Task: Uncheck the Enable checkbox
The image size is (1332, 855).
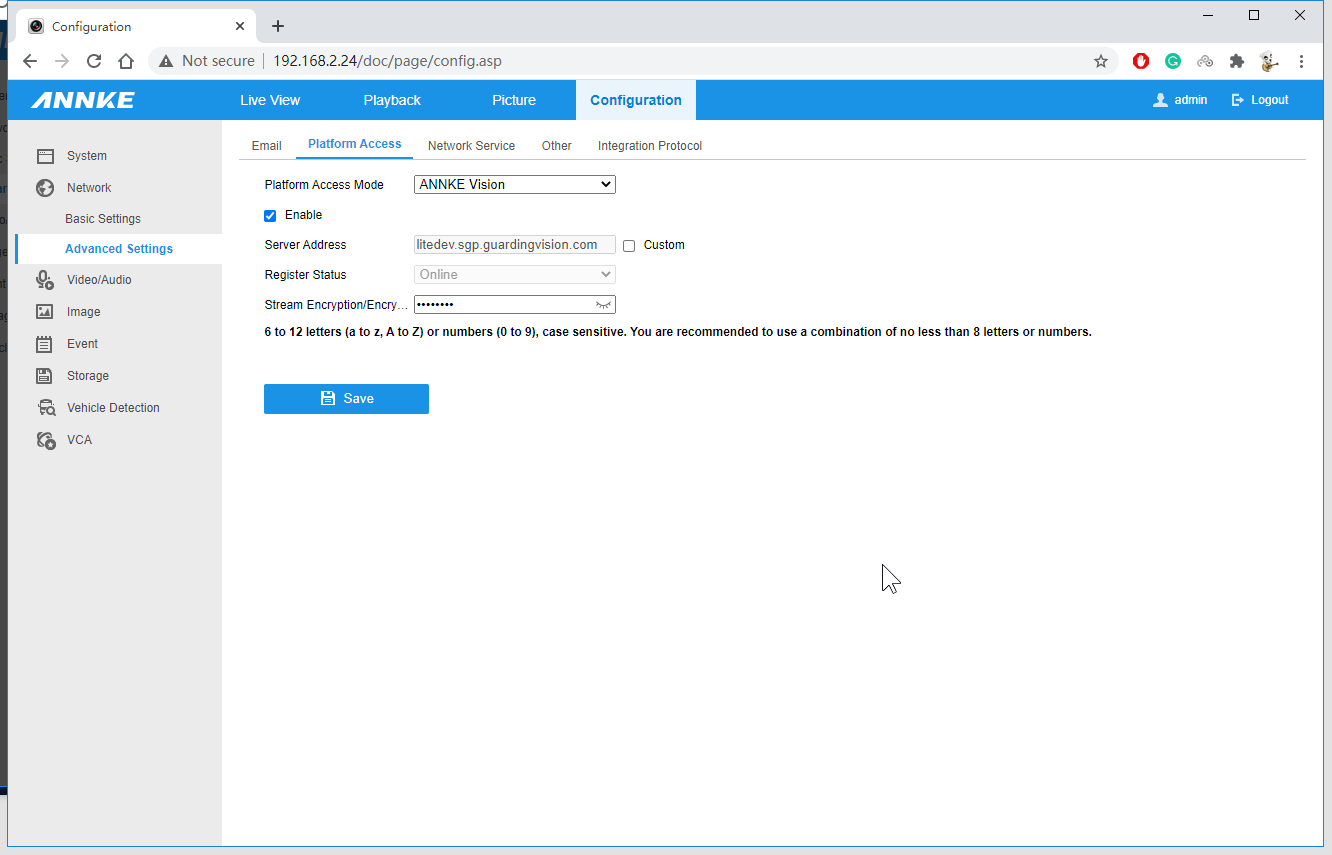Action: pyautogui.click(x=270, y=215)
